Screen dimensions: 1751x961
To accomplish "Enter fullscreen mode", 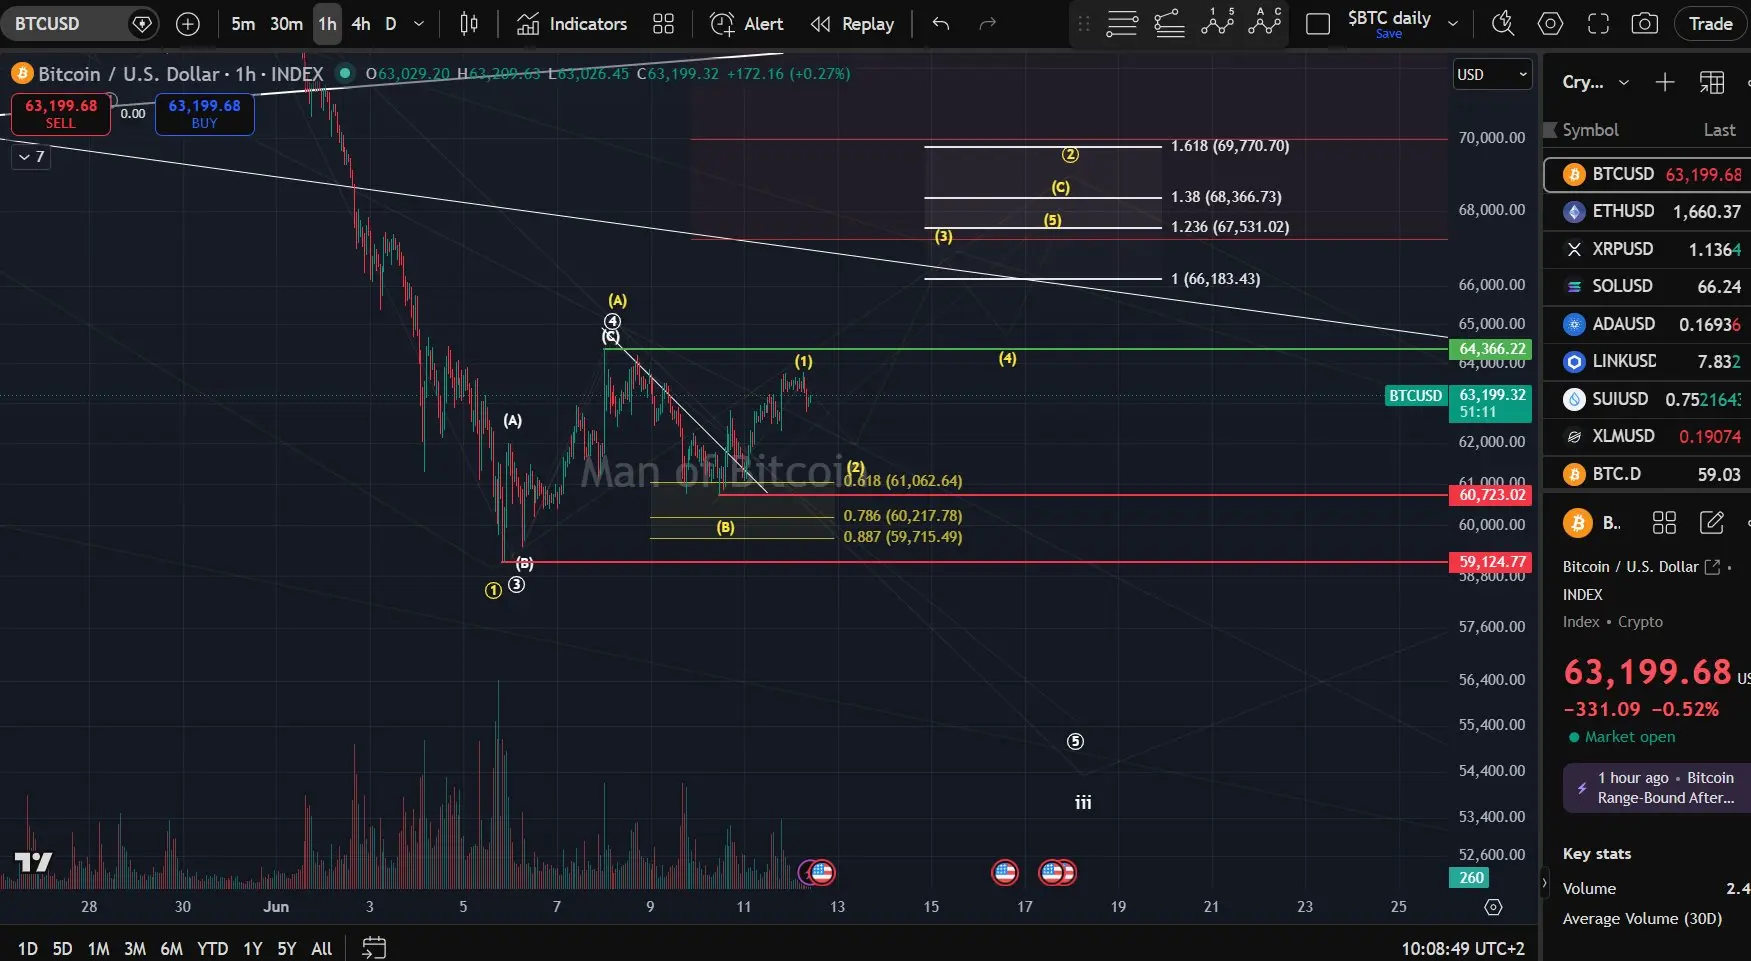I will [x=1598, y=24].
